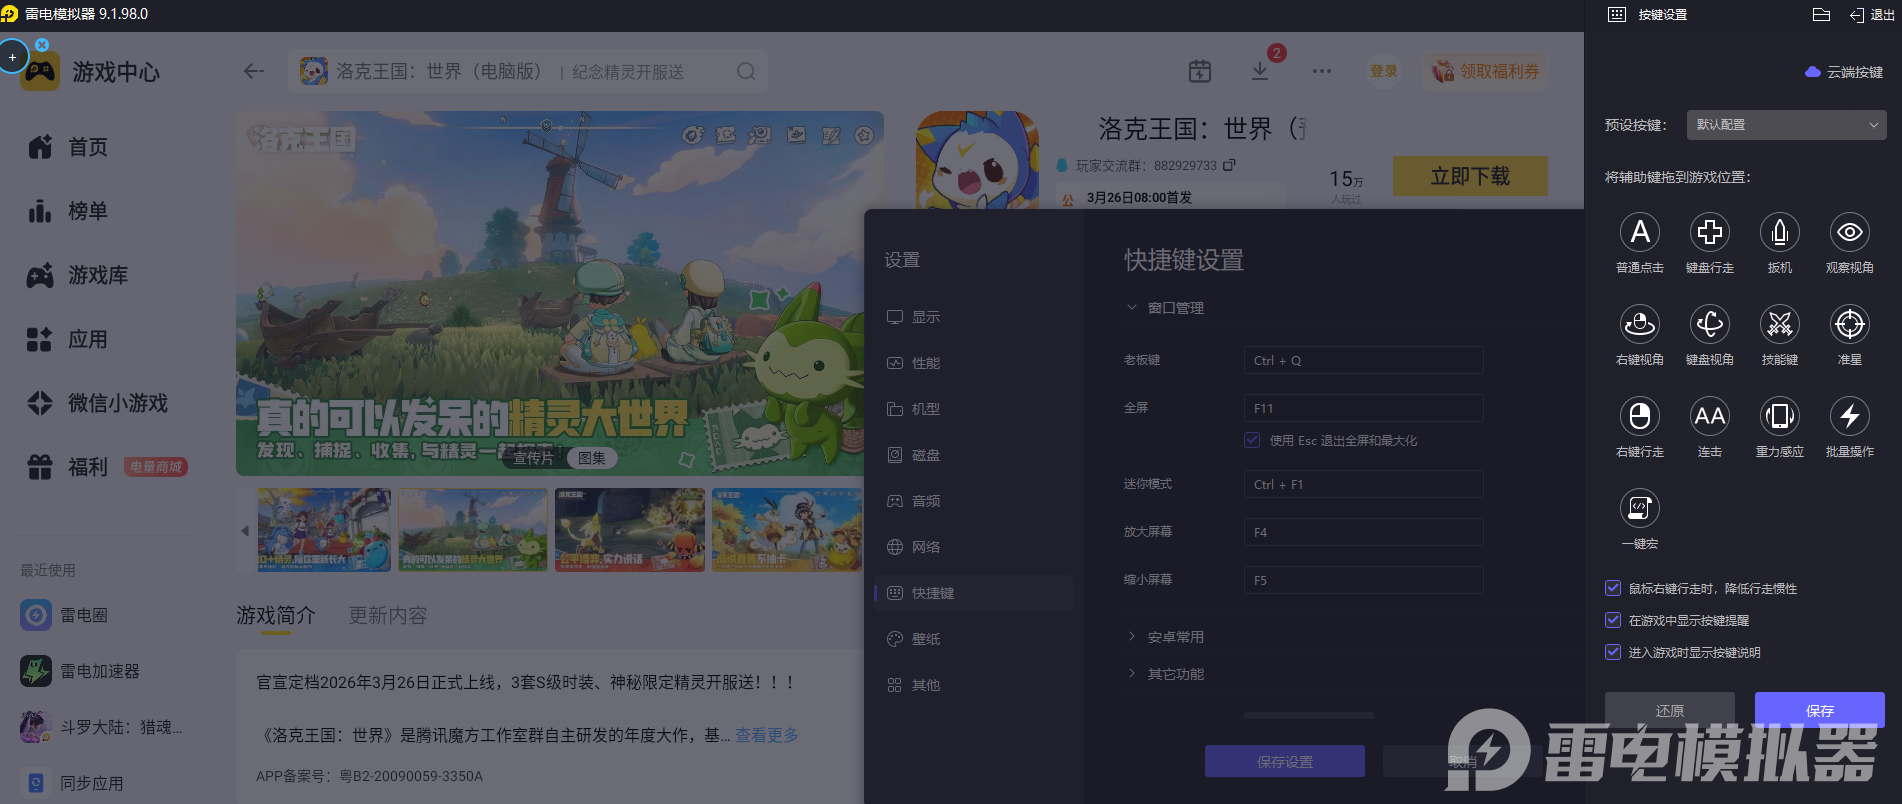Open 性能 settings category
The image size is (1902, 804).
(x=974, y=363)
